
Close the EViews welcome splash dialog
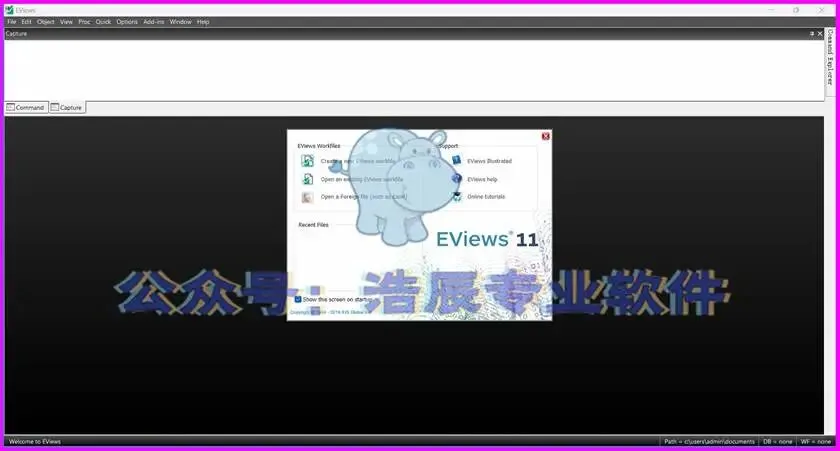pyautogui.click(x=545, y=137)
